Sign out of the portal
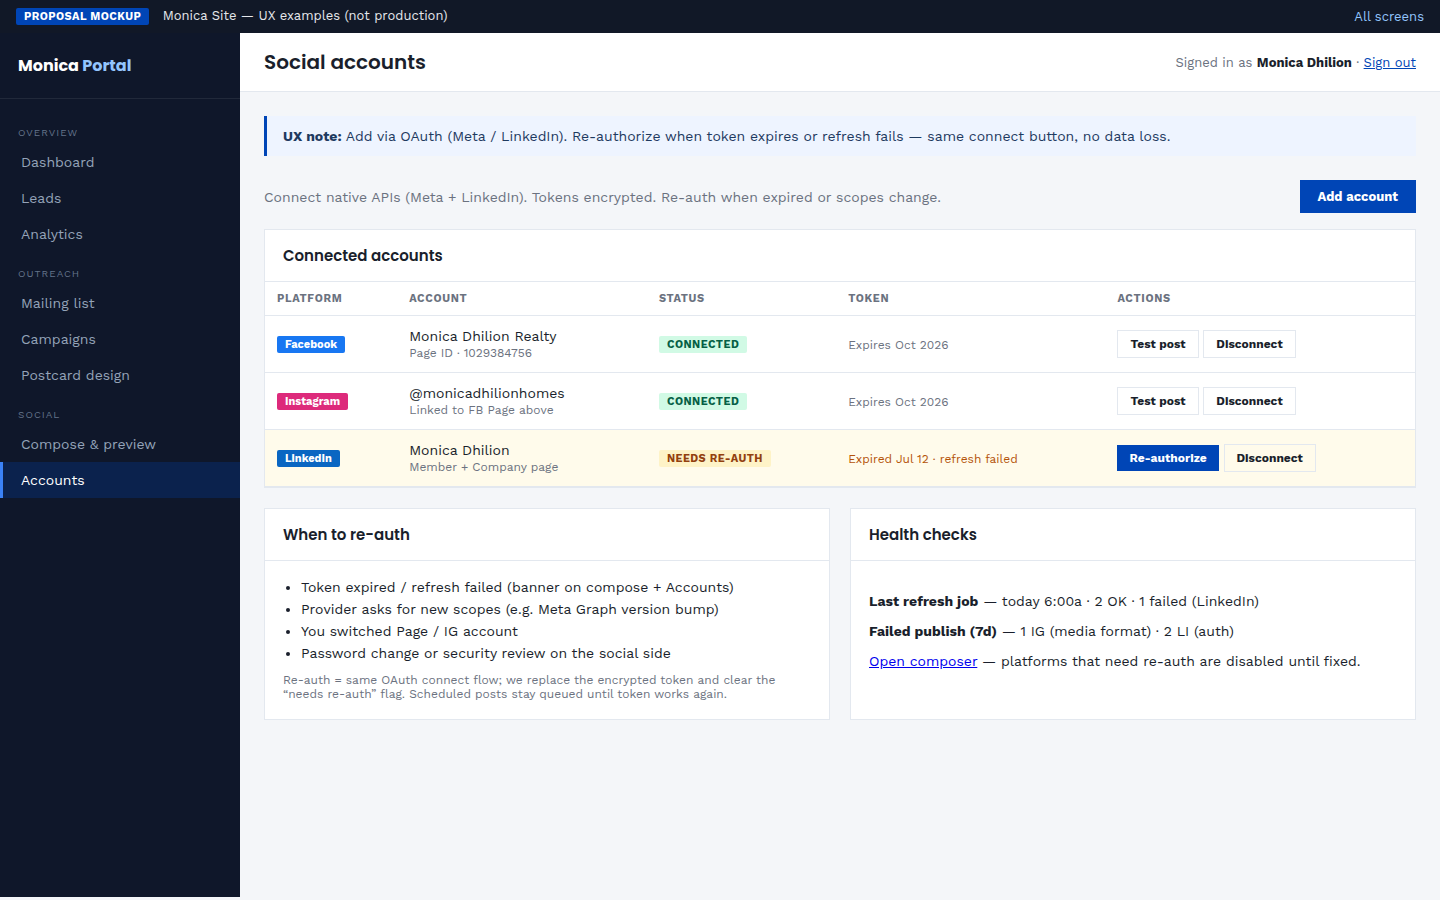The height and width of the screenshot is (900, 1440). (x=1389, y=62)
